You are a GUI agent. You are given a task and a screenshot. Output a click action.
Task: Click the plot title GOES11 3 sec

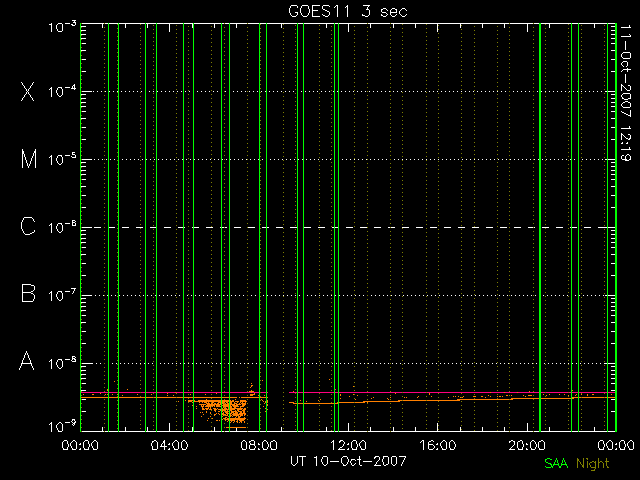(x=348, y=11)
